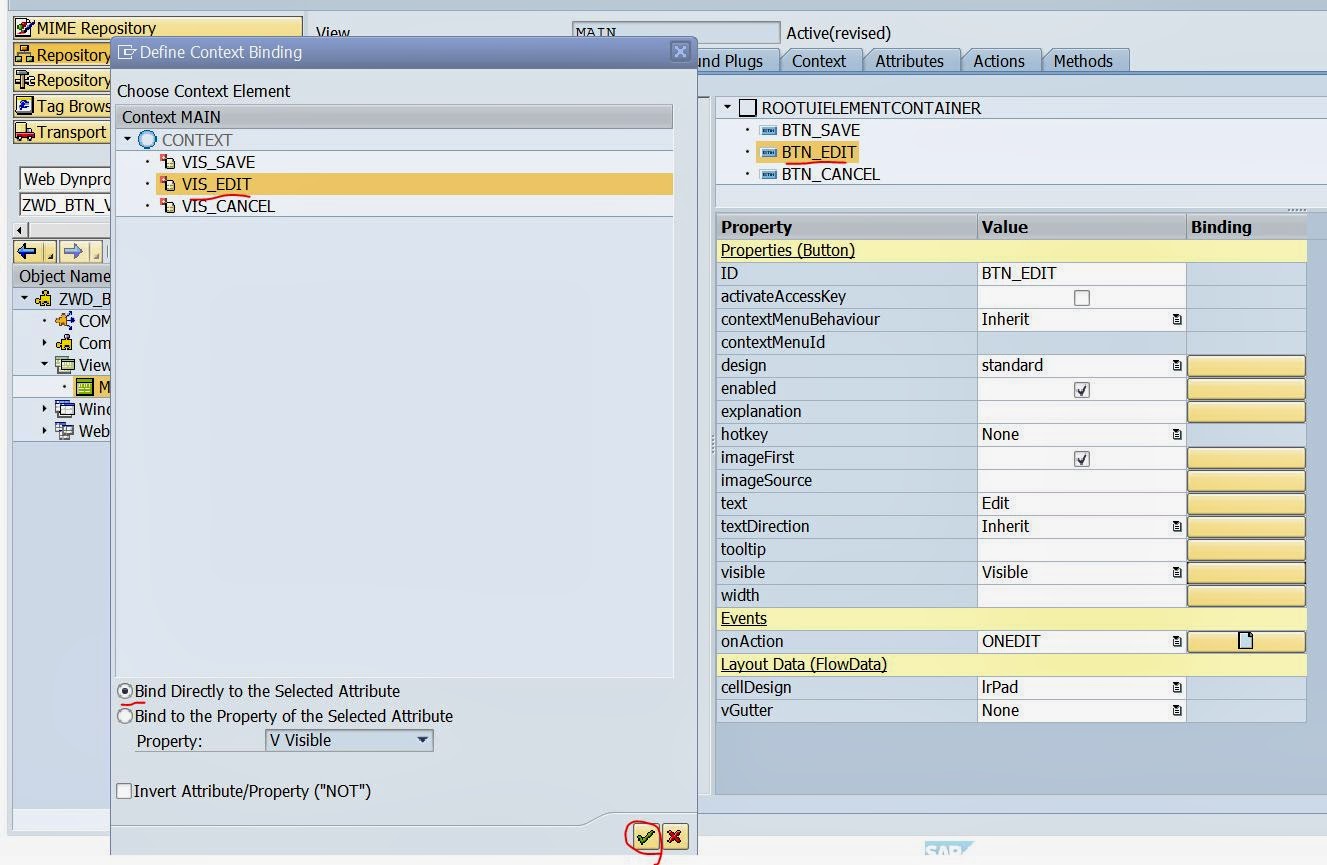Cancel the dialog with the red X
Viewport: 1327px width, 865px height.
(x=676, y=837)
